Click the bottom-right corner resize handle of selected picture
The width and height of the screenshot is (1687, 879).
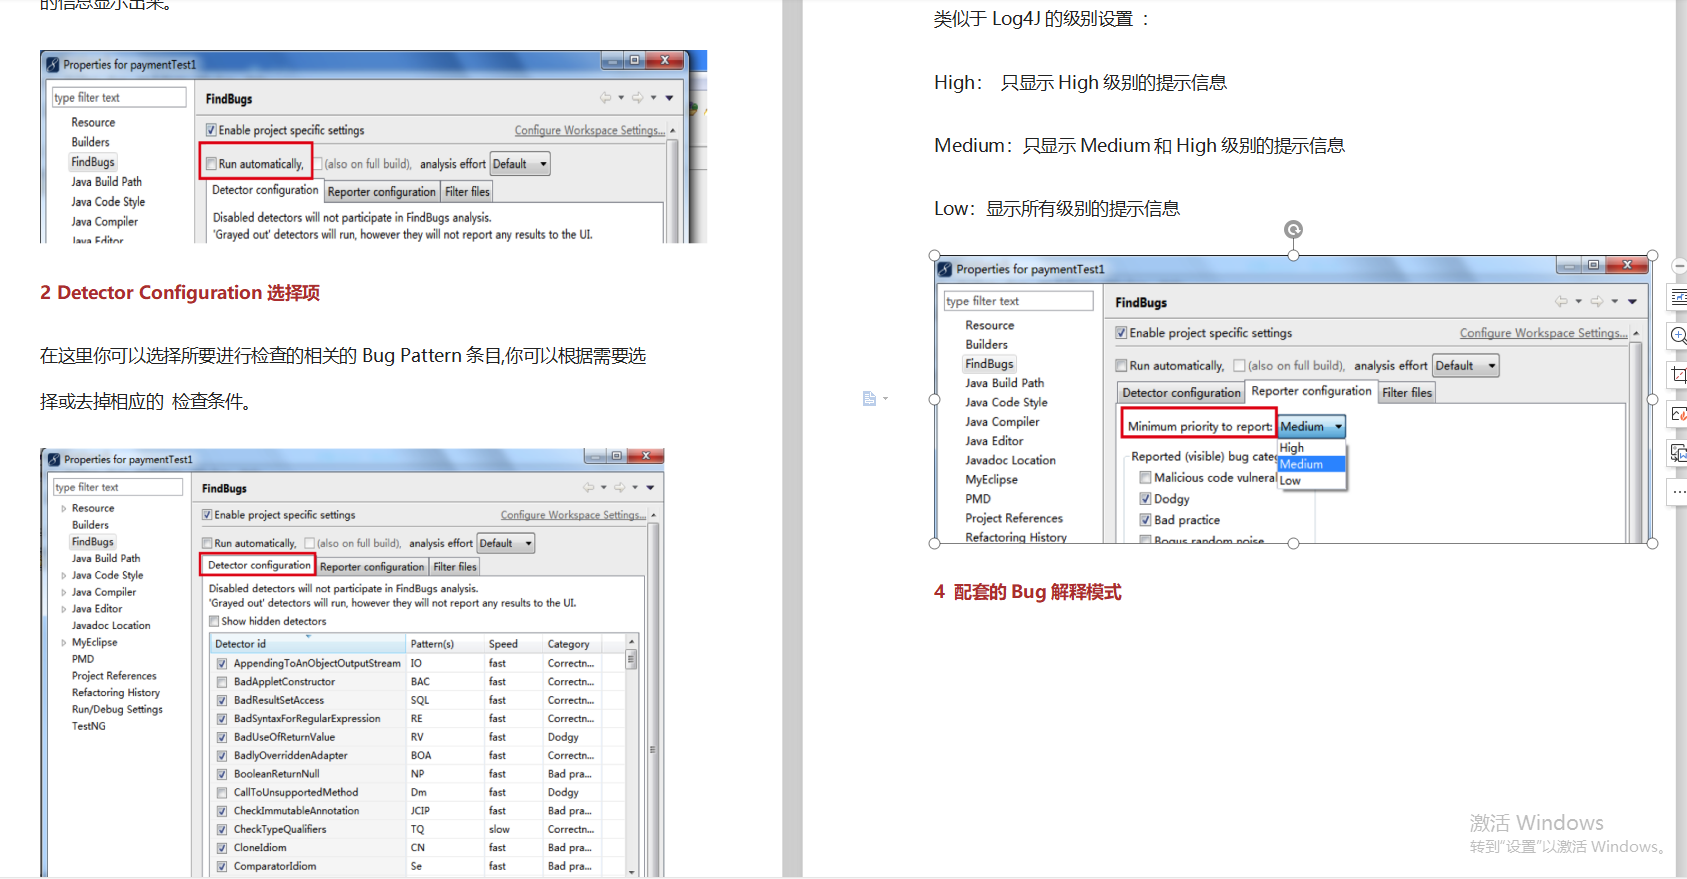(1652, 543)
